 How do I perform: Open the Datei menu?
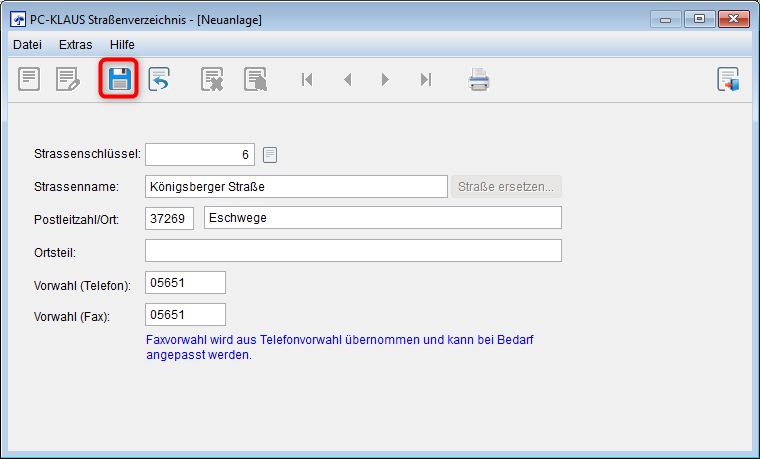pos(27,44)
